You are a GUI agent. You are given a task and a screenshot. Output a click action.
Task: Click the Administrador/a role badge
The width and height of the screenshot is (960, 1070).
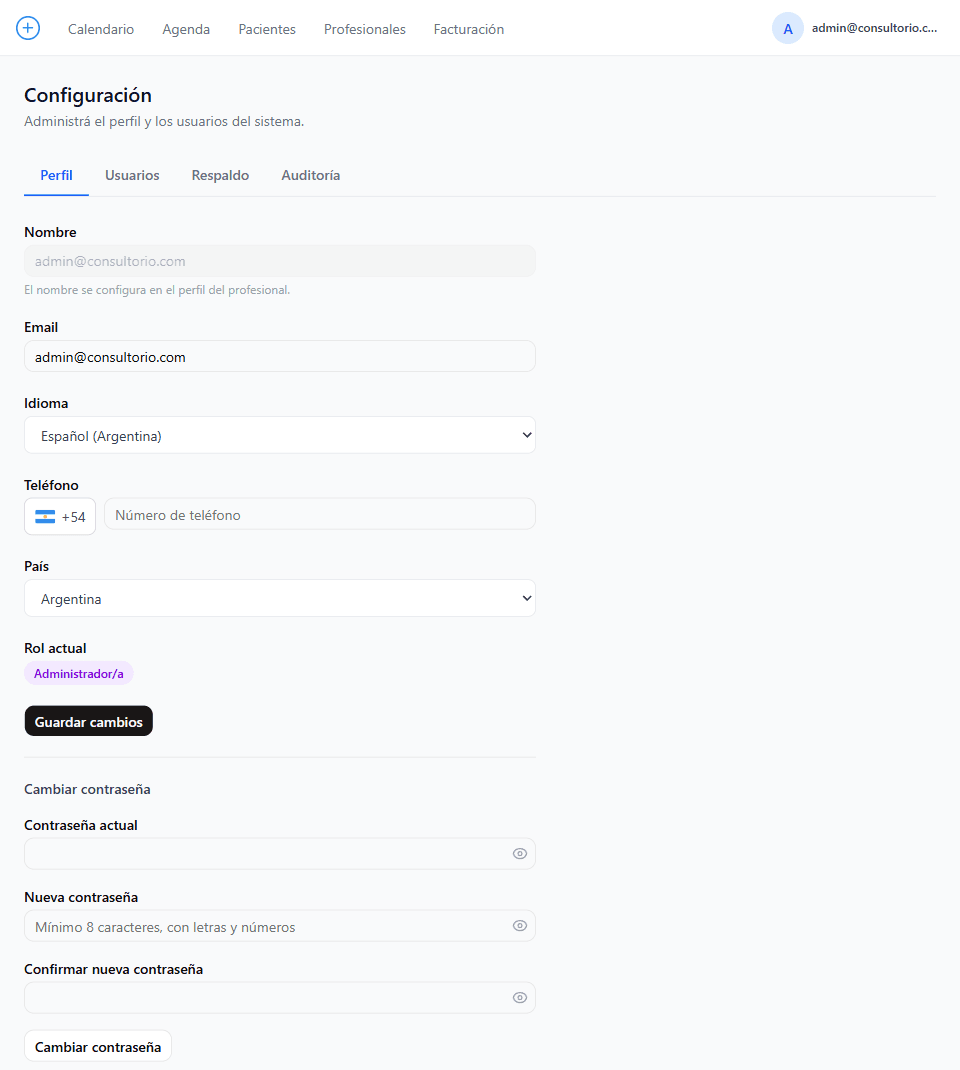click(x=78, y=674)
